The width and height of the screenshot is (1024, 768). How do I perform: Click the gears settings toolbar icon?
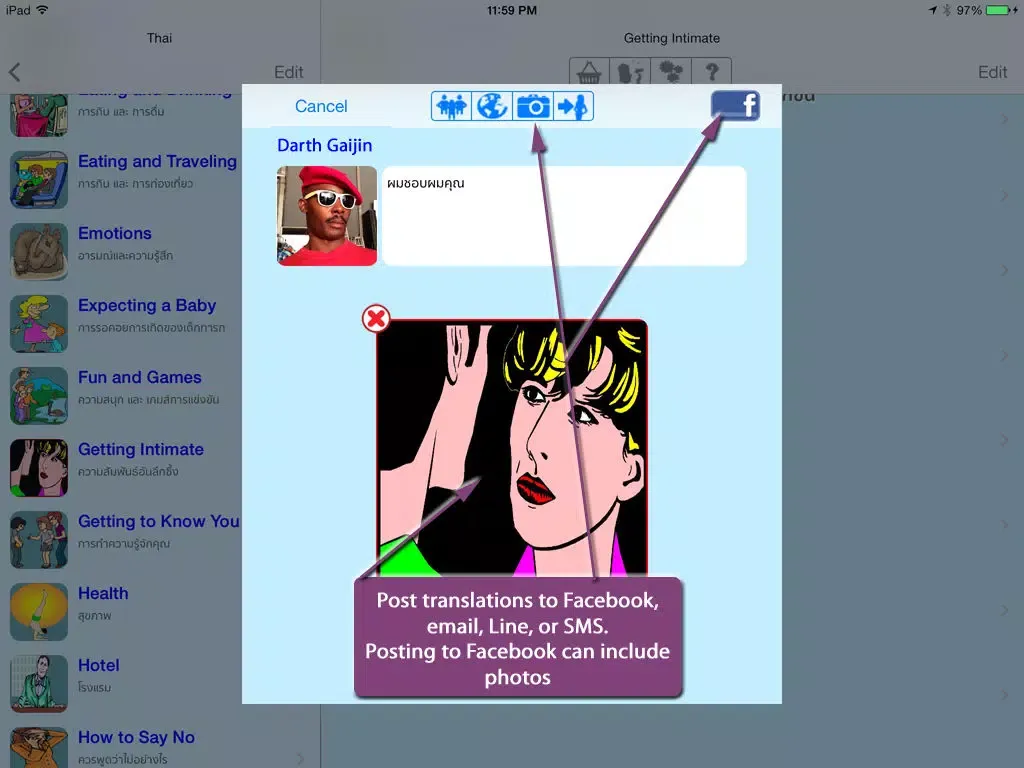pyautogui.click(x=671, y=71)
